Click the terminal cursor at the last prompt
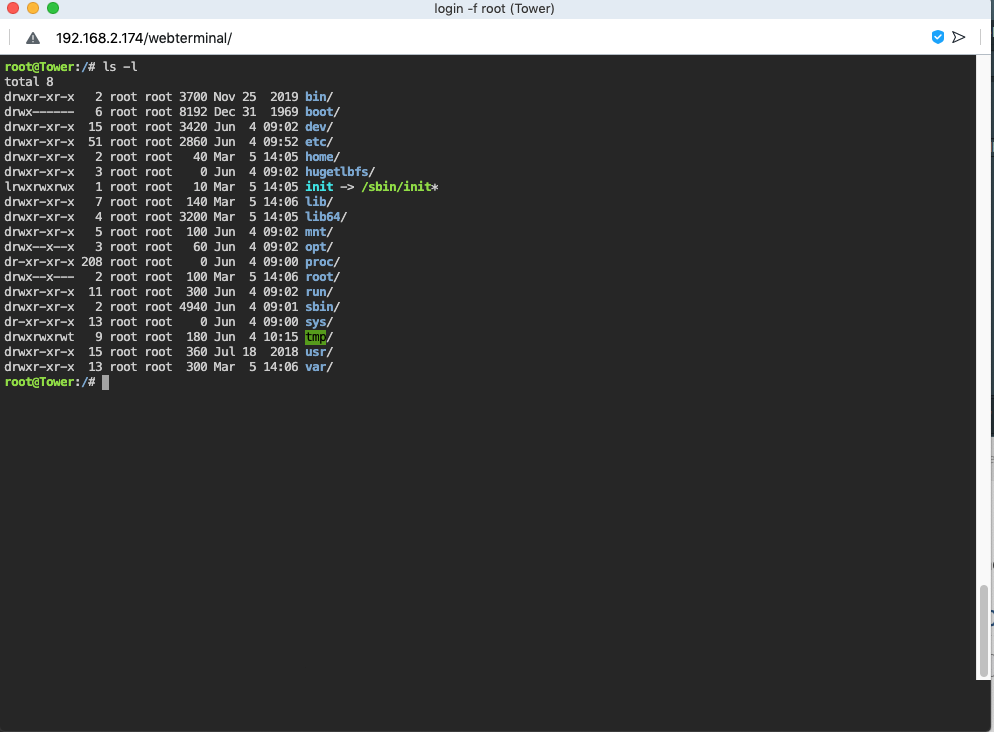The height and width of the screenshot is (732, 994). point(105,382)
